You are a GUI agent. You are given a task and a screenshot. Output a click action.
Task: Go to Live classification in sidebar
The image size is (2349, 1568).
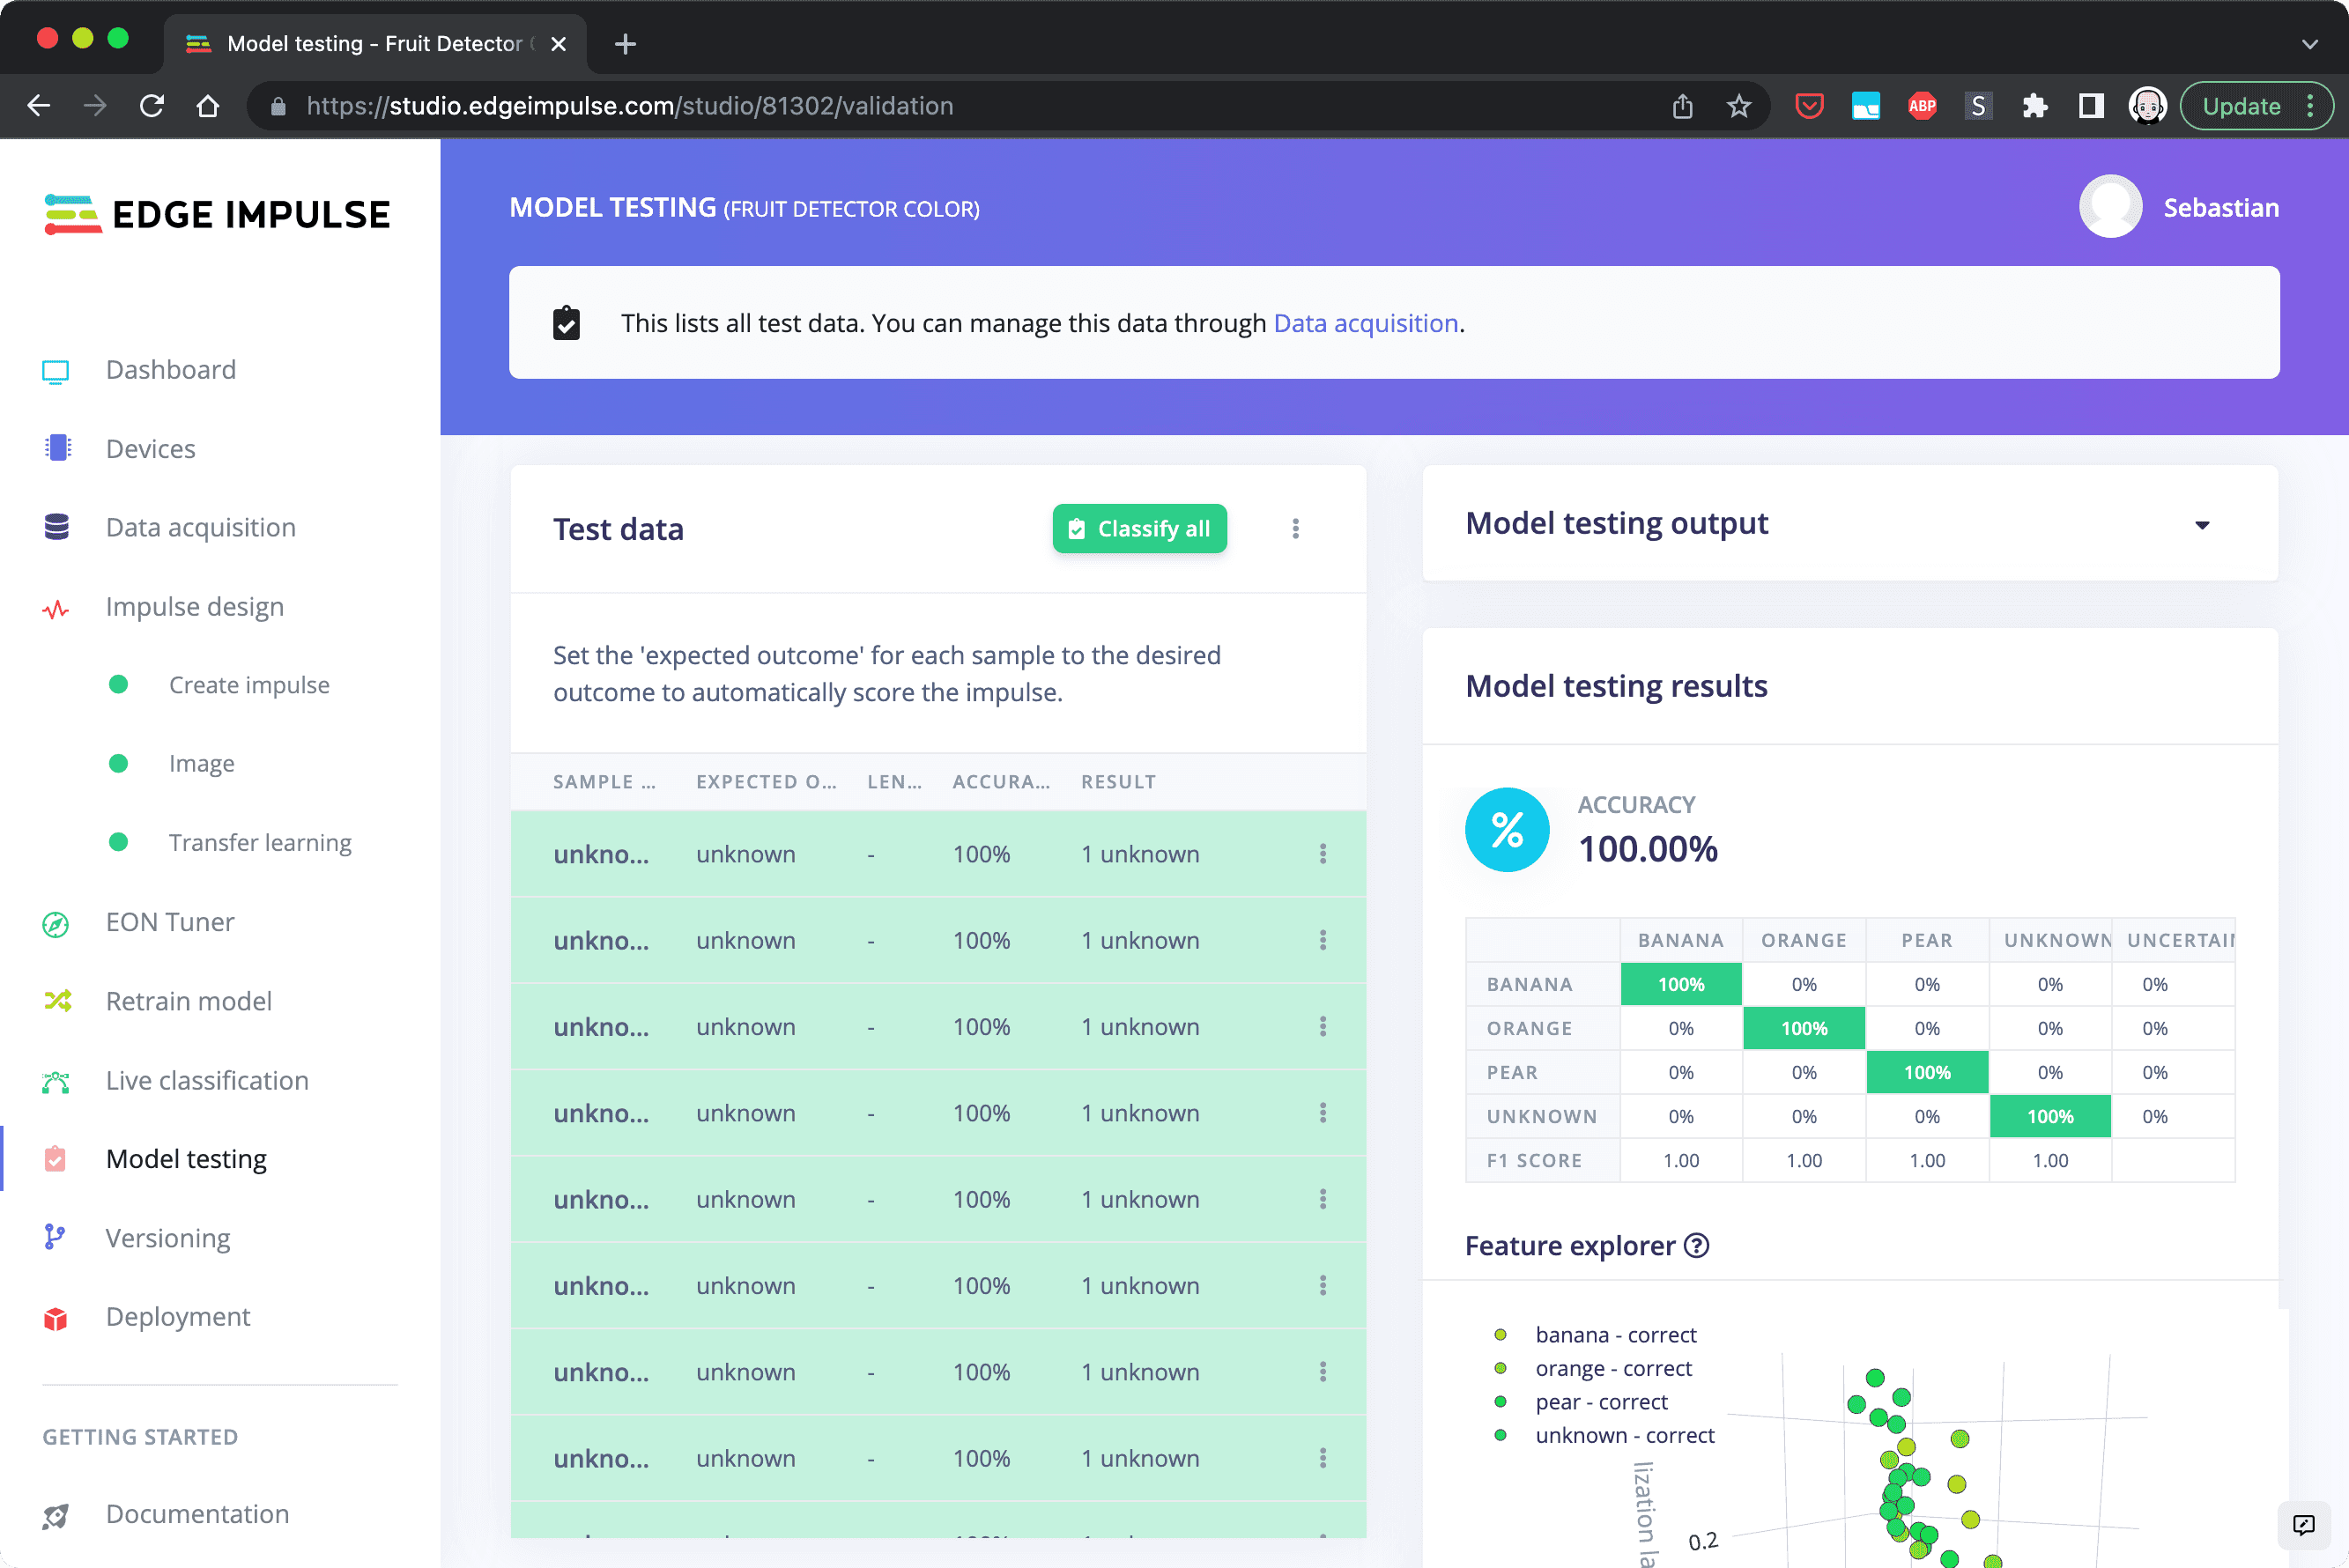coord(207,1080)
